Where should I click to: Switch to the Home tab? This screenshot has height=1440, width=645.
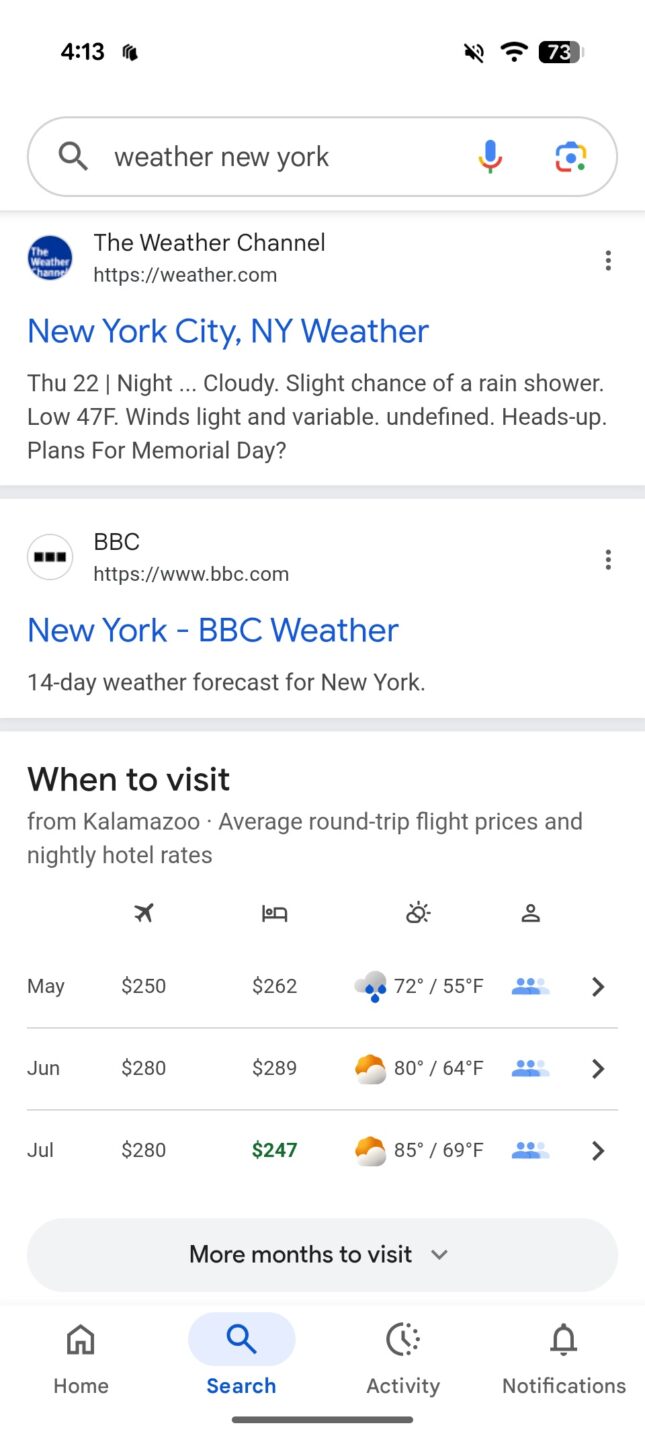[80, 1357]
